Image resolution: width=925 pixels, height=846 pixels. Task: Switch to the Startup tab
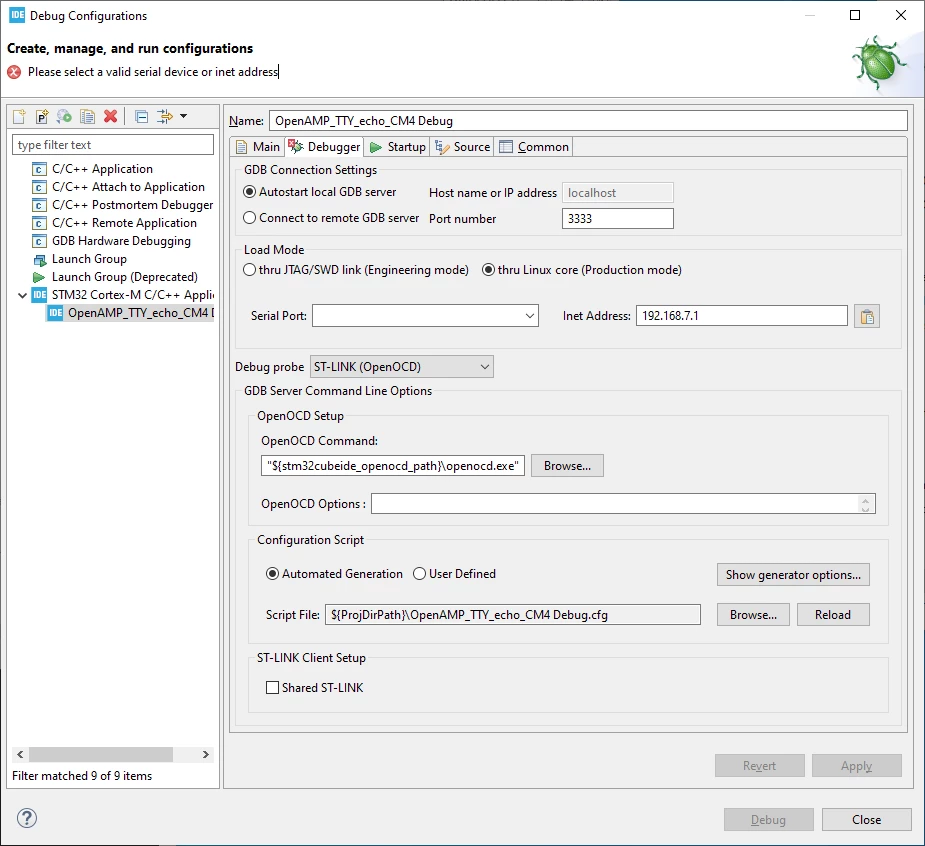pos(397,147)
